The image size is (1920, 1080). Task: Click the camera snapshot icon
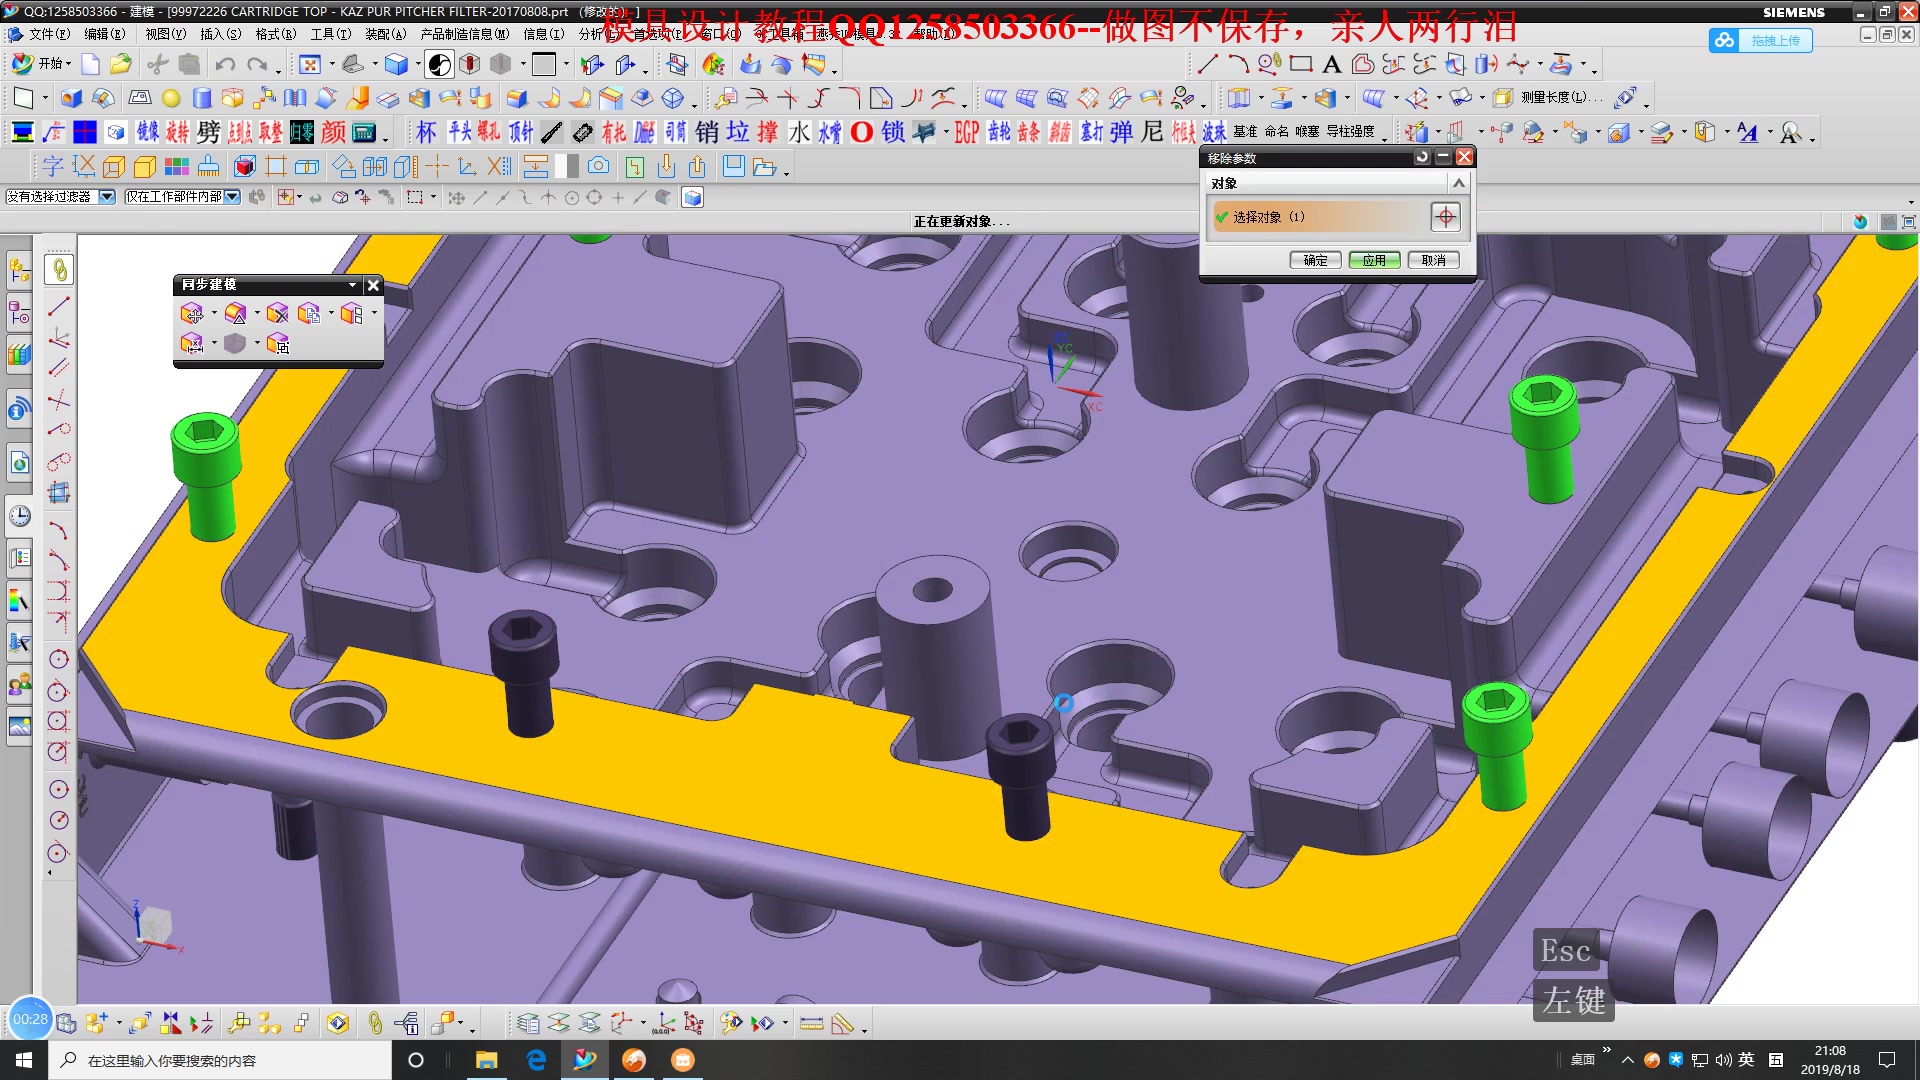pyautogui.click(x=599, y=166)
